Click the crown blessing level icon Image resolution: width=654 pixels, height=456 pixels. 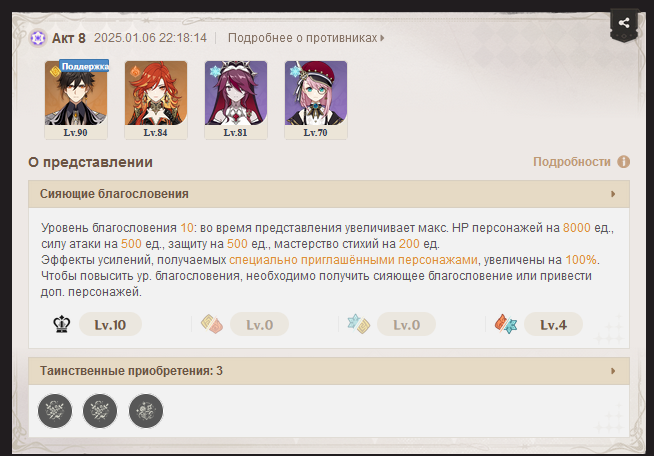[x=62, y=324]
